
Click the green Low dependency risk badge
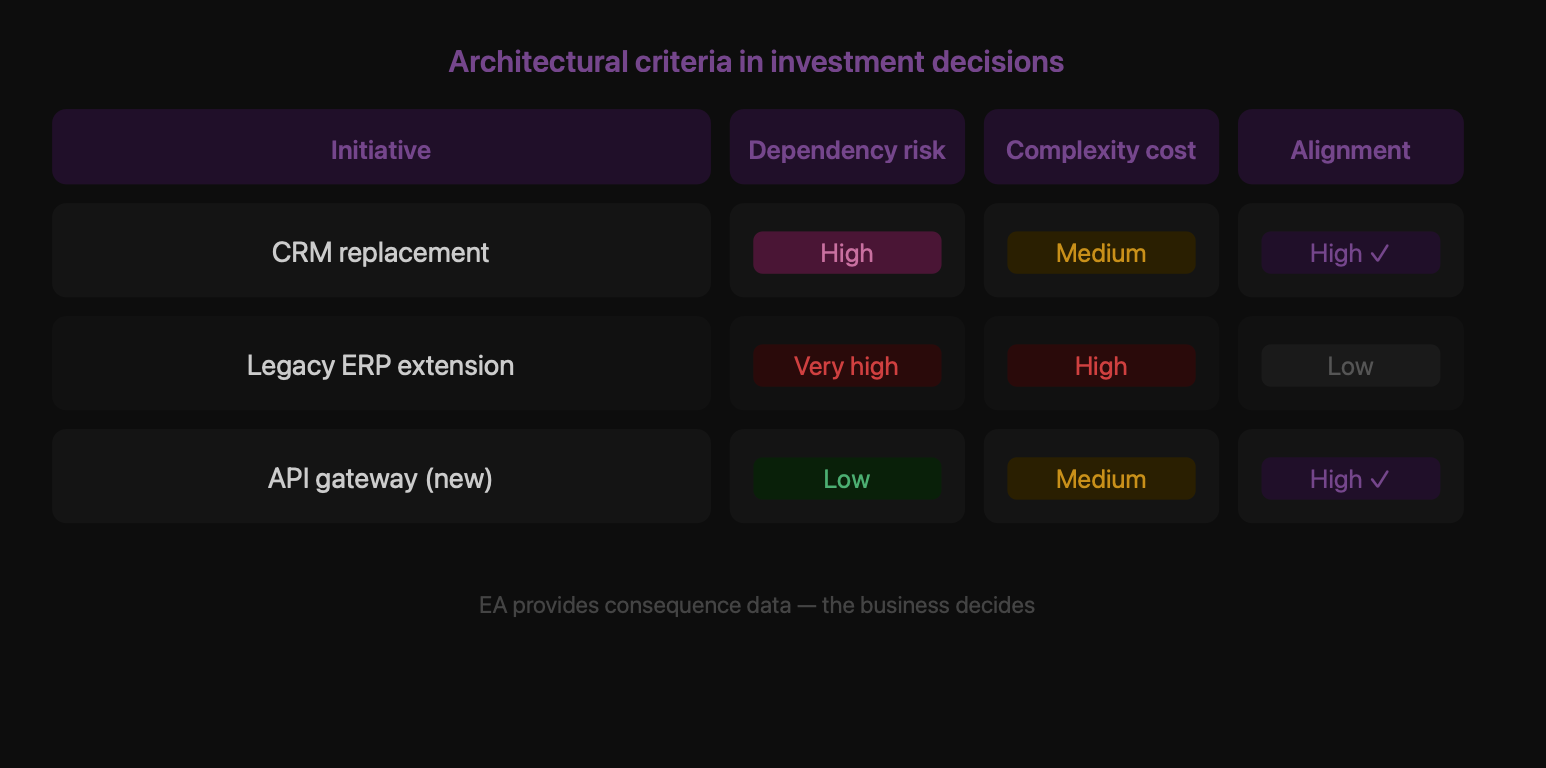pos(847,479)
